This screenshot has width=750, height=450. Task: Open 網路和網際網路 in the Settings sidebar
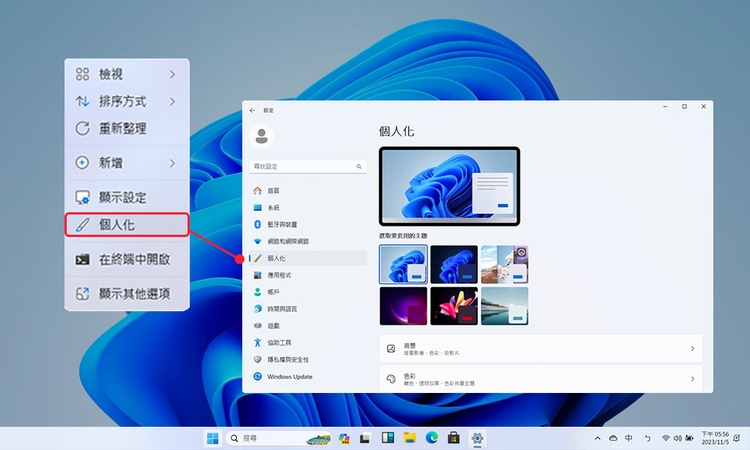click(x=308, y=241)
